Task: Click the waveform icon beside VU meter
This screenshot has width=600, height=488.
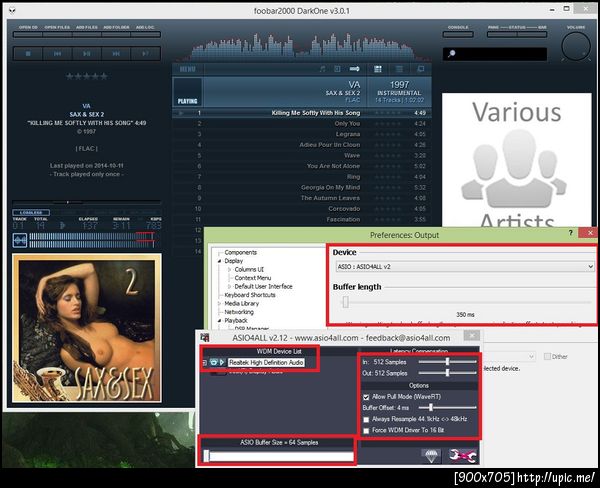Action: pyautogui.click(x=20, y=240)
